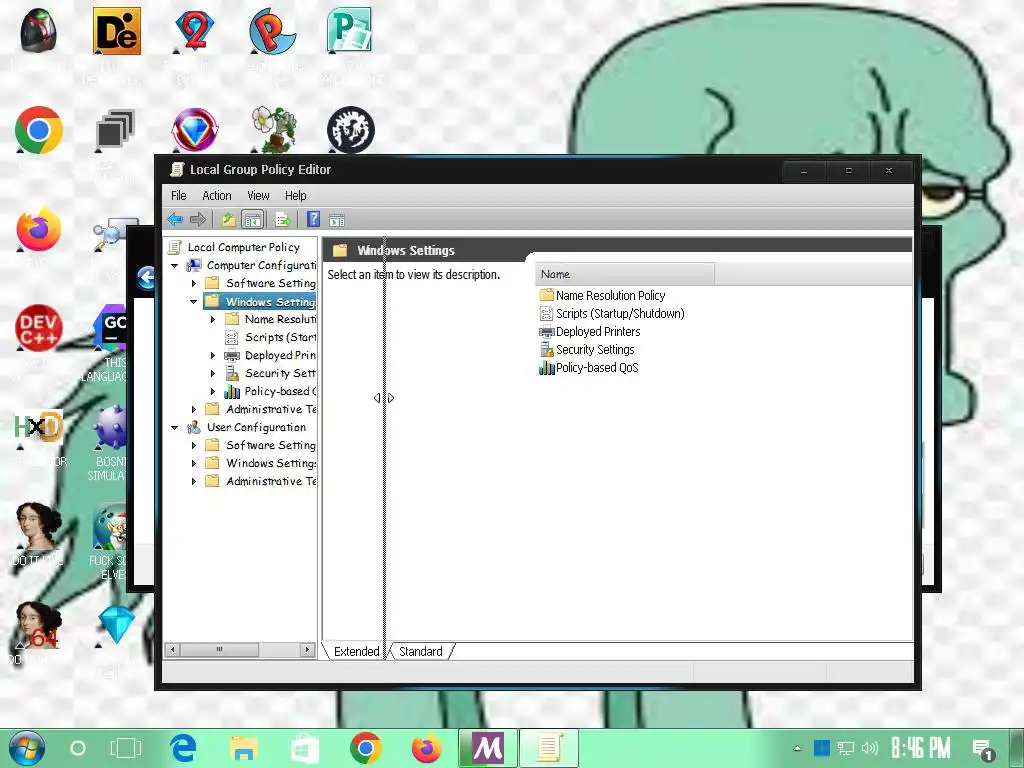Expand Software Settings under User Configuration

tap(194, 445)
